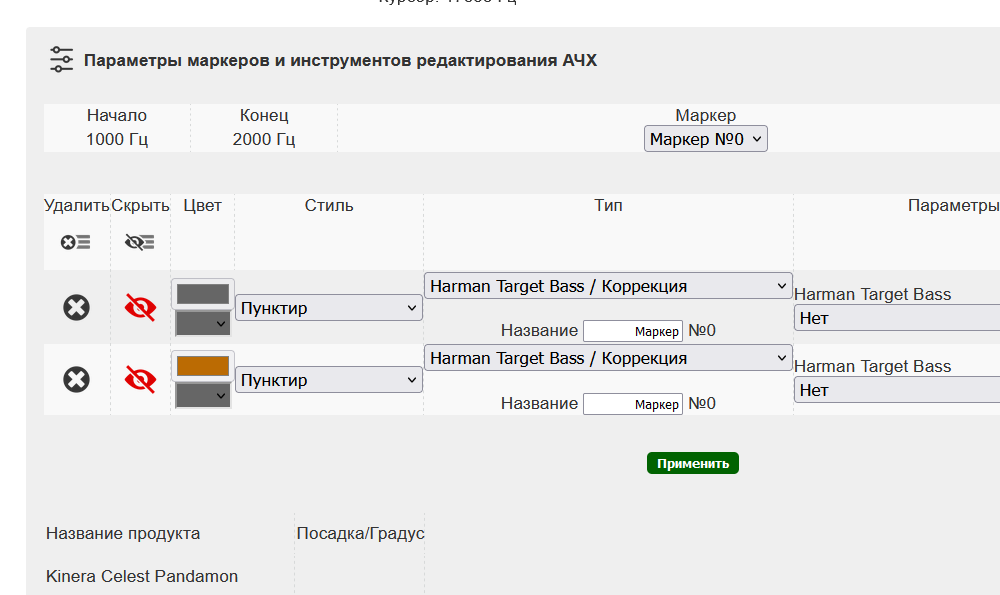
Task: Open second row Нет parameter dropdown
Action: 897,390
